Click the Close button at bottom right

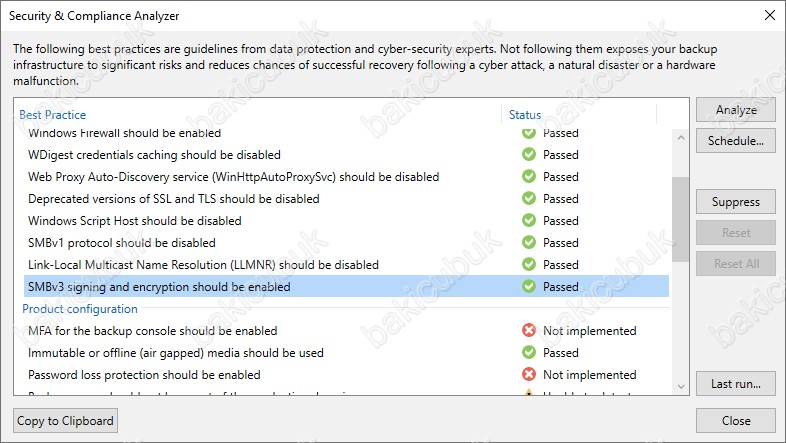[735, 421]
